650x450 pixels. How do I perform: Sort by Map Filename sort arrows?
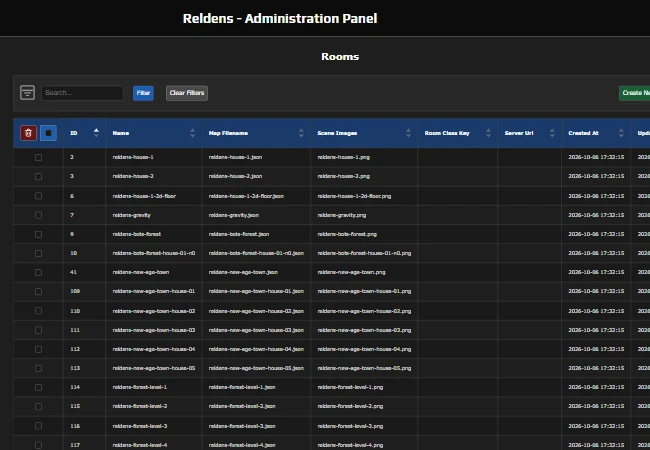tap(301, 133)
